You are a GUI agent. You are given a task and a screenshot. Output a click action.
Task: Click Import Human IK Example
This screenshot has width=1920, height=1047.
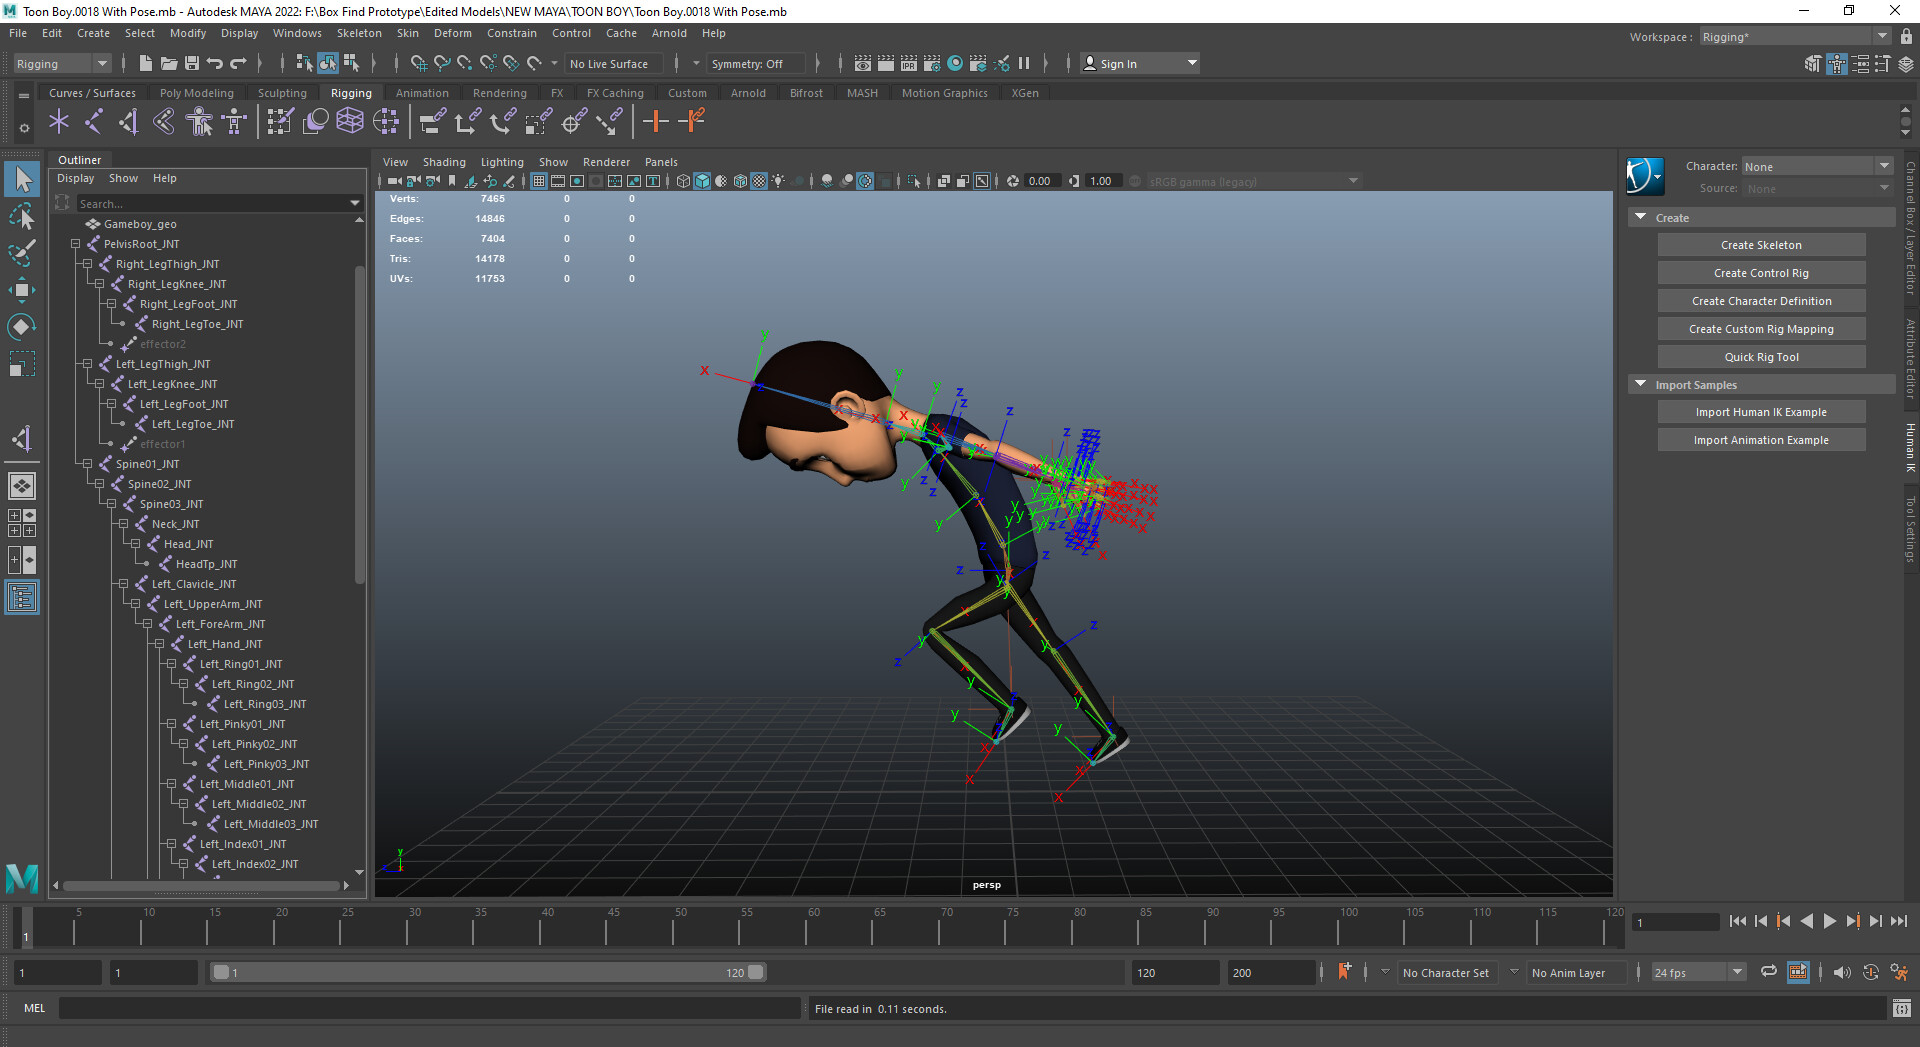pos(1760,411)
